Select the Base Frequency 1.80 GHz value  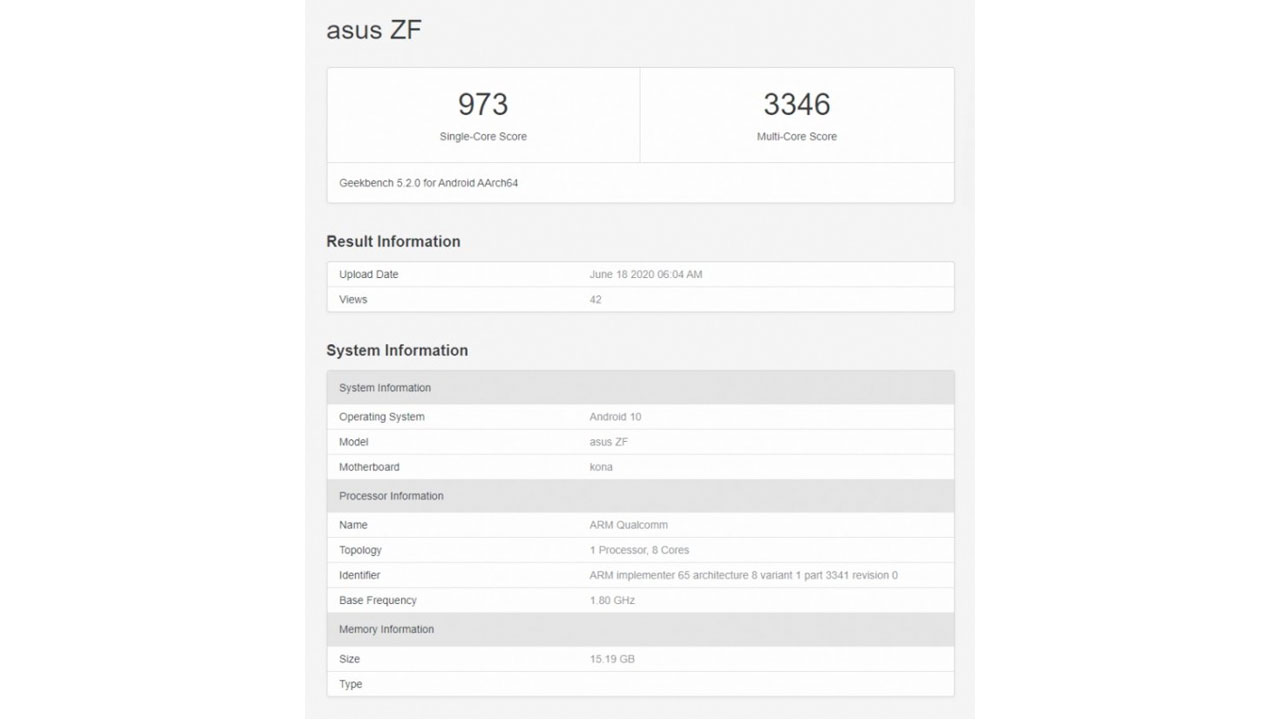pyautogui.click(x=613, y=600)
